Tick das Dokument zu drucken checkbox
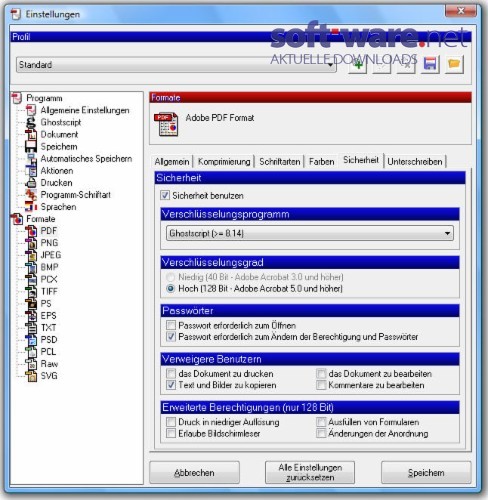488x500 pixels. pos(171,373)
